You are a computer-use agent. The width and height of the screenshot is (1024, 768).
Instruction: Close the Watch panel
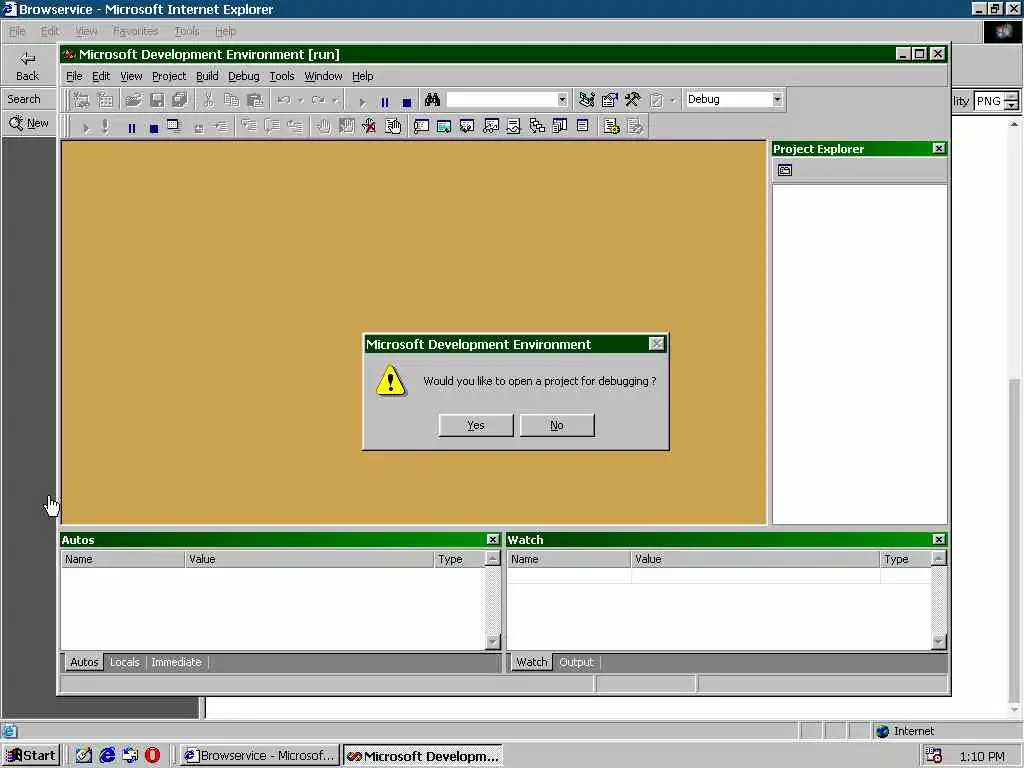[x=938, y=539]
